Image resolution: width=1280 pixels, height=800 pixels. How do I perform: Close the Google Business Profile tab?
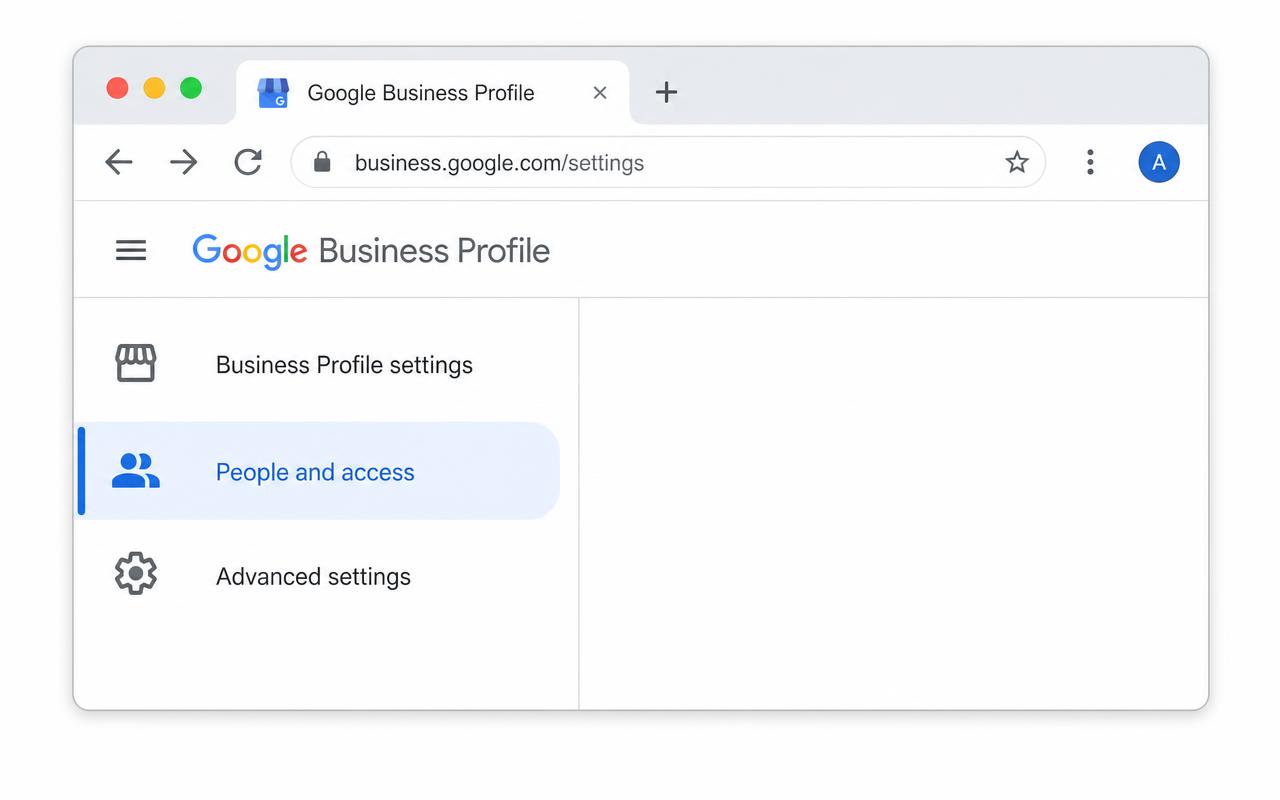tap(600, 93)
